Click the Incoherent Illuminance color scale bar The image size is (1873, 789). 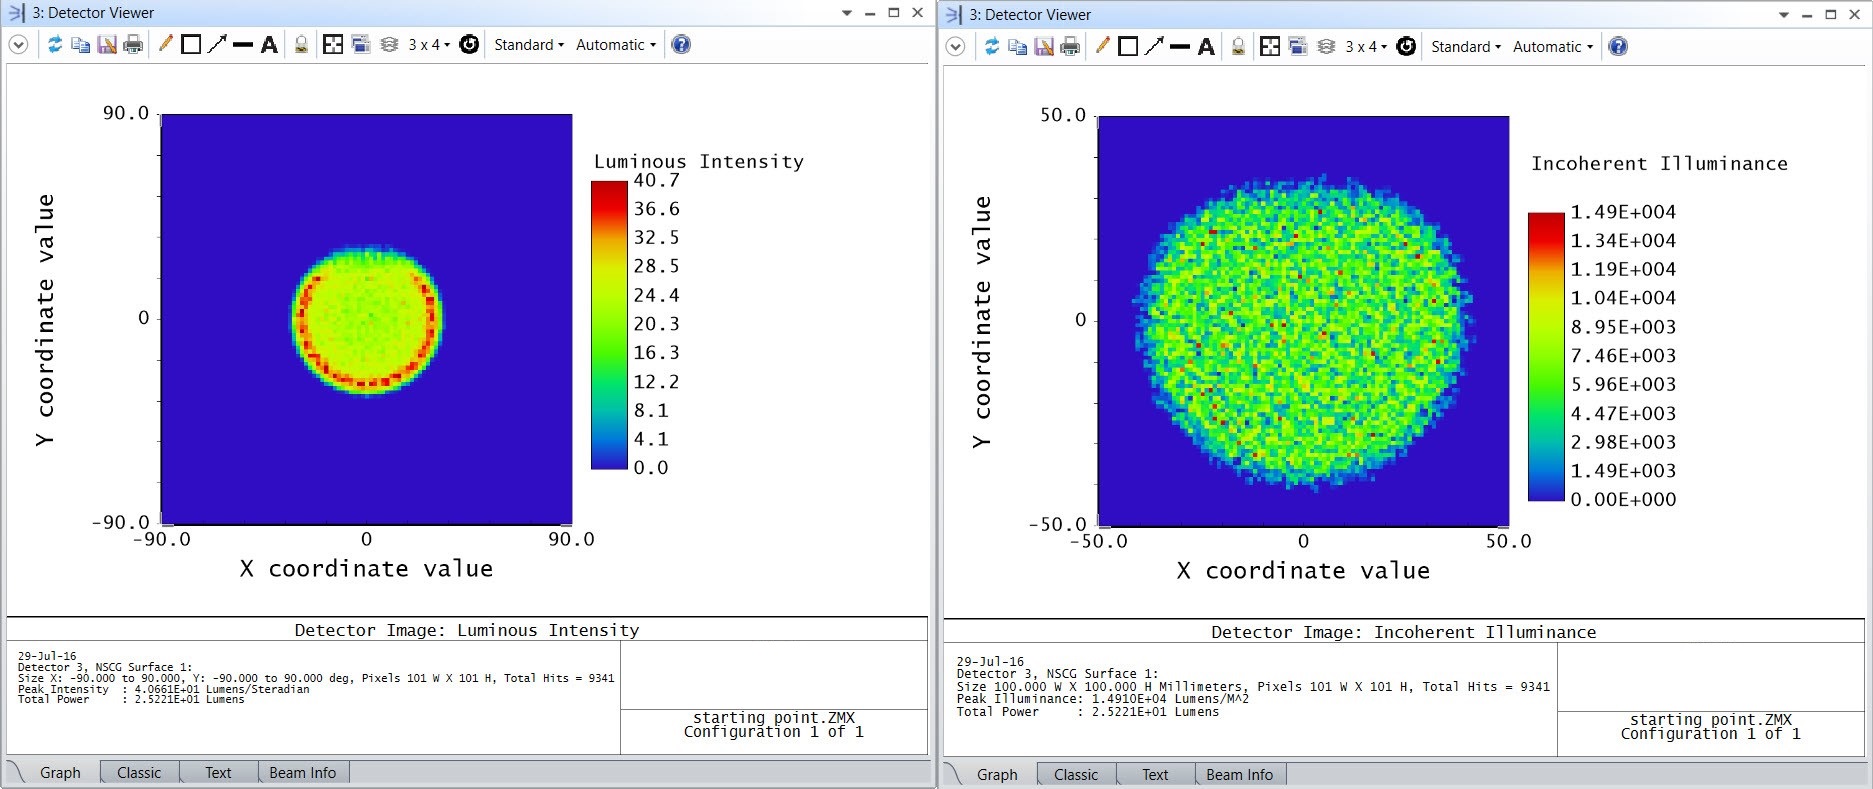coord(1546,357)
